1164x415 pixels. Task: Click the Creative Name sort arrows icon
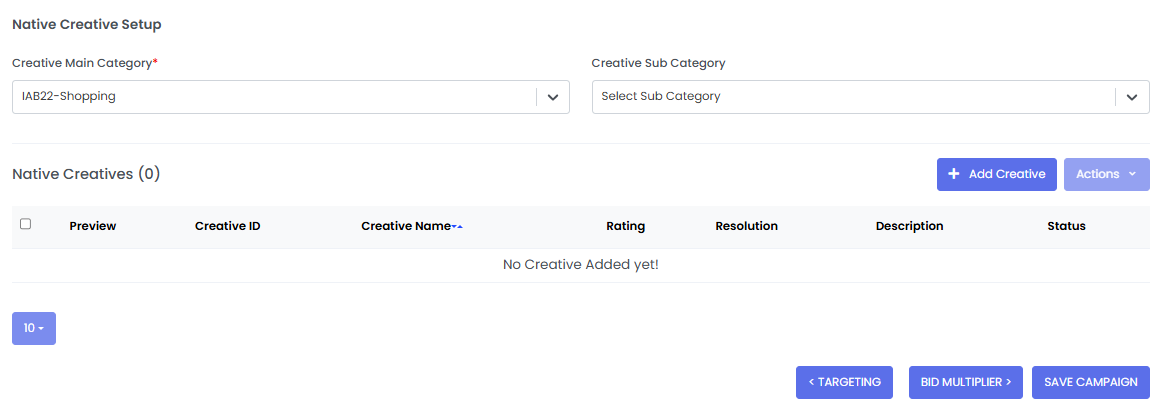pyautogui.click(x=457, y=227)
